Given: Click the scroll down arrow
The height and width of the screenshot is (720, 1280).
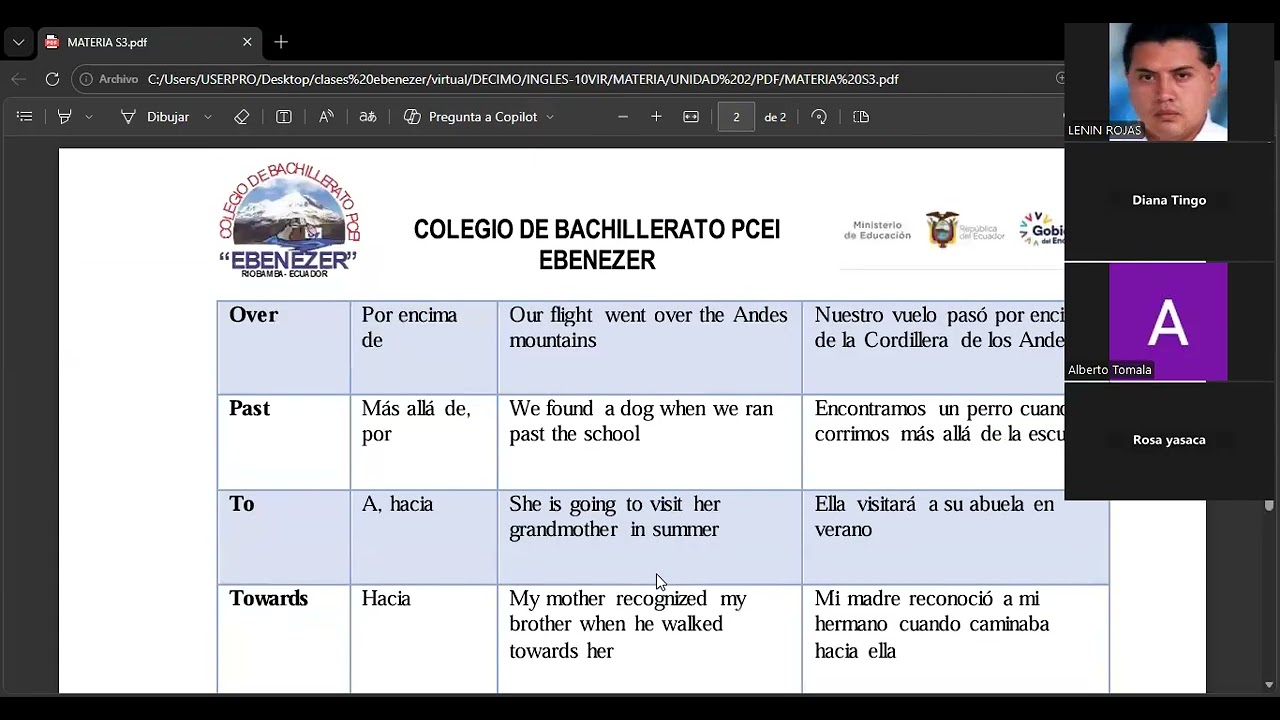Looking at the screenshot, I should click(x=1269, y=685).
